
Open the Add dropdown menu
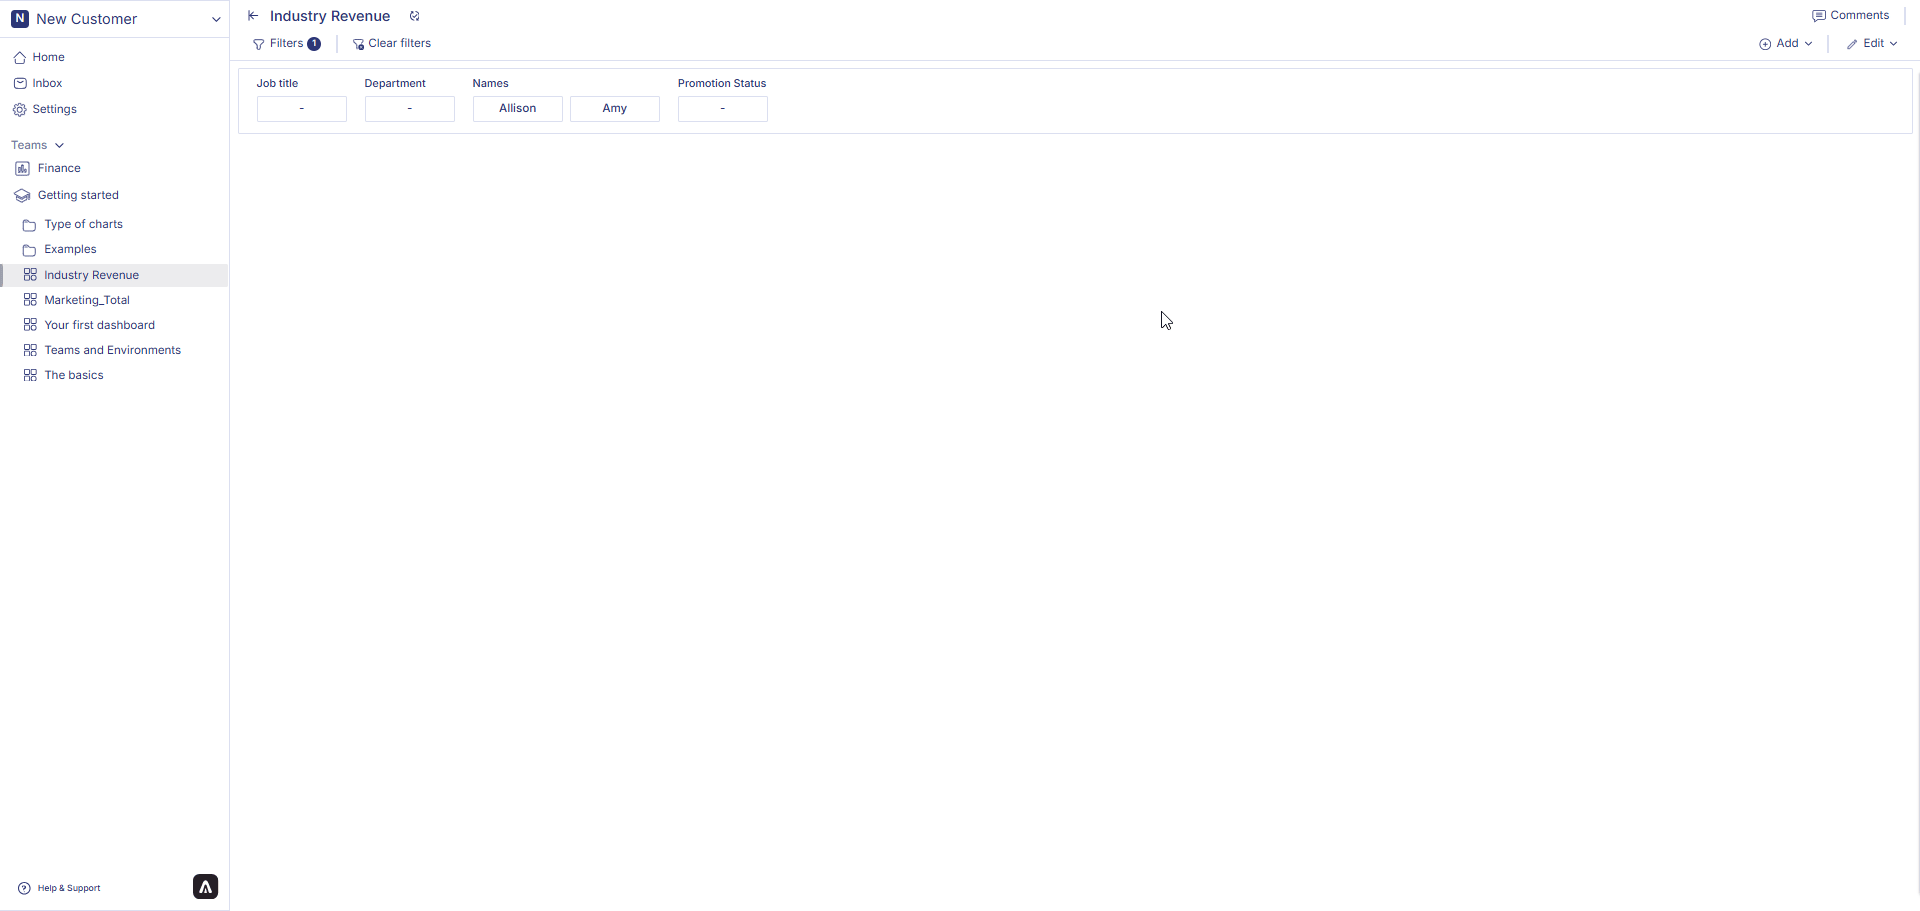[x=1786, y=44]
